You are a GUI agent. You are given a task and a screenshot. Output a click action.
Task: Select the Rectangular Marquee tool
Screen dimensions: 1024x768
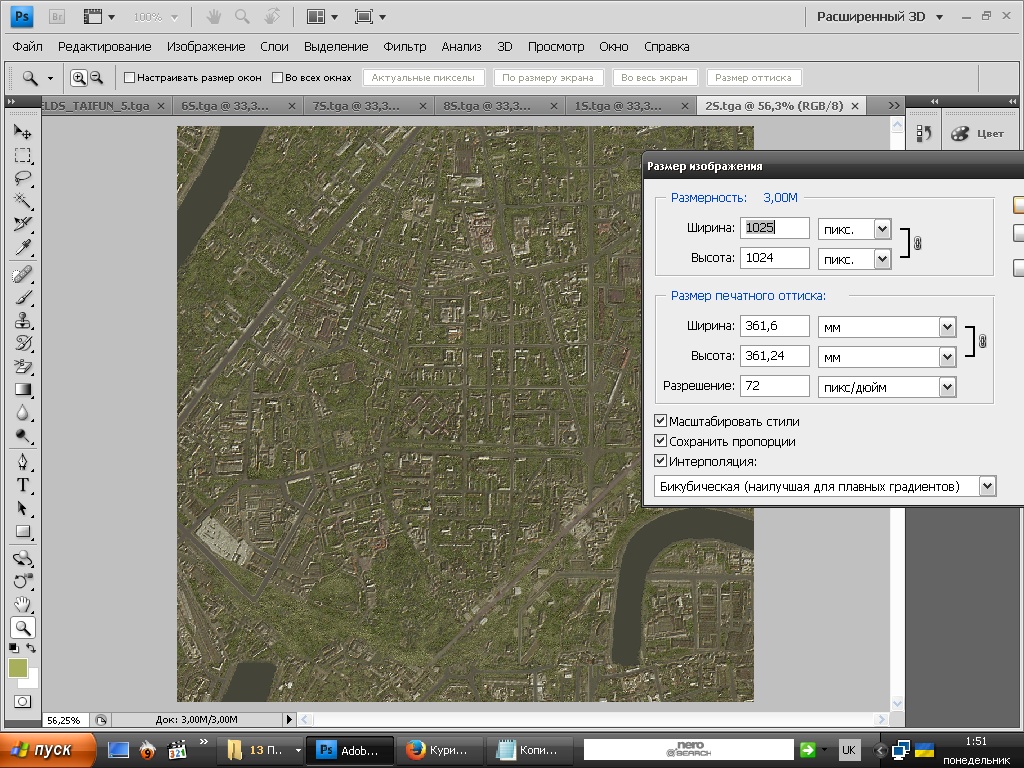click(x=22, y=155)
